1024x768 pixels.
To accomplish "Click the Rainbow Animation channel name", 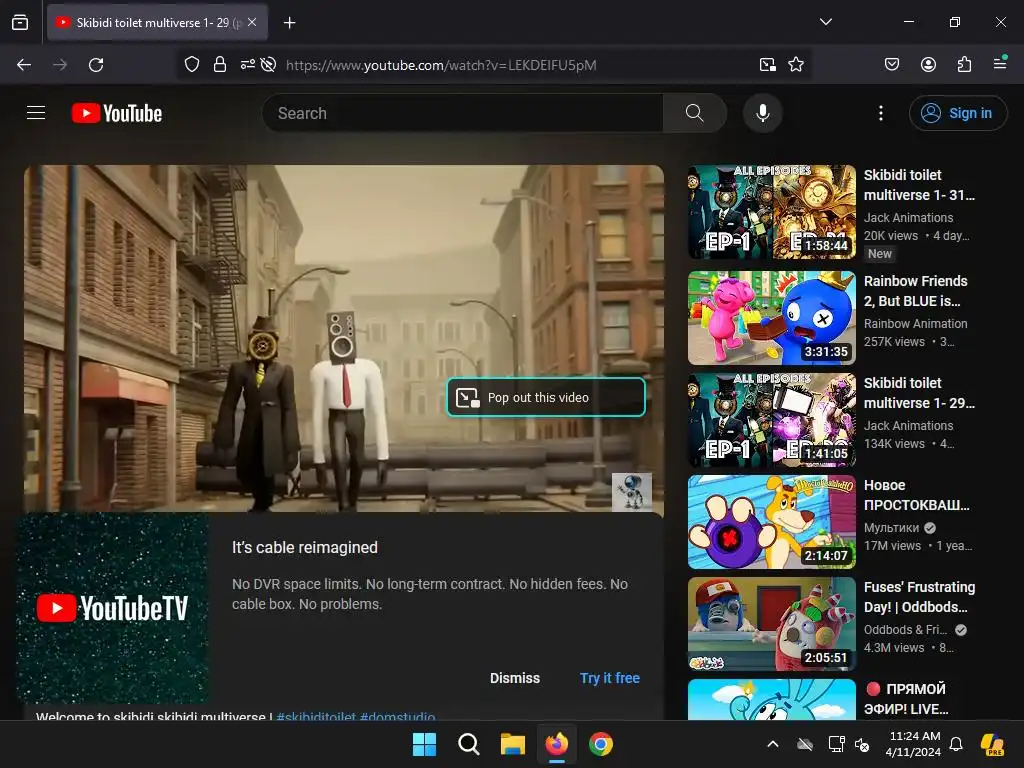I will 916,323.
